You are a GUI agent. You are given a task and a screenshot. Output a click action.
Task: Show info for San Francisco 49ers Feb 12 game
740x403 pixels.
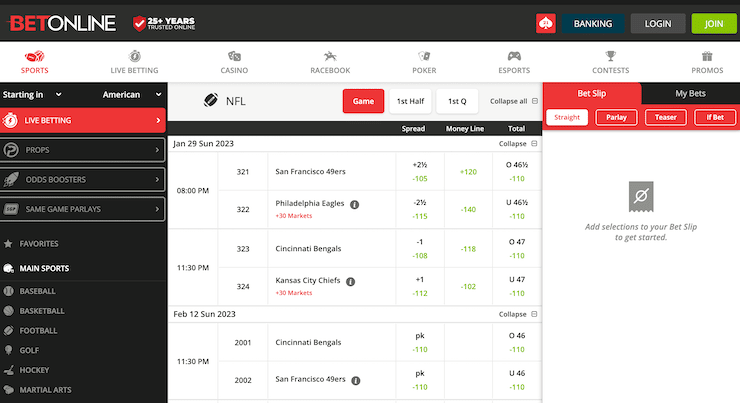click(356, 380)
